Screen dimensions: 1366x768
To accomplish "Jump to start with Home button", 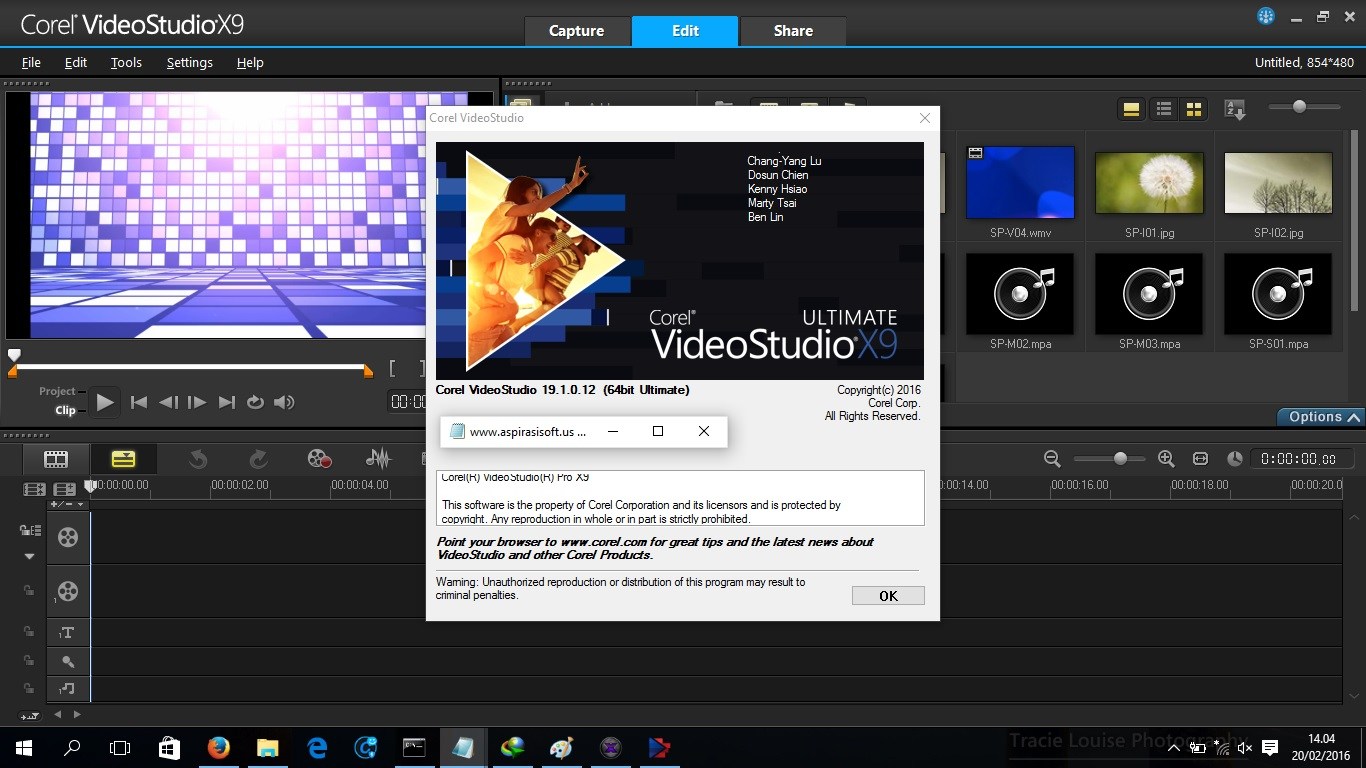I will tap(139, 402).
